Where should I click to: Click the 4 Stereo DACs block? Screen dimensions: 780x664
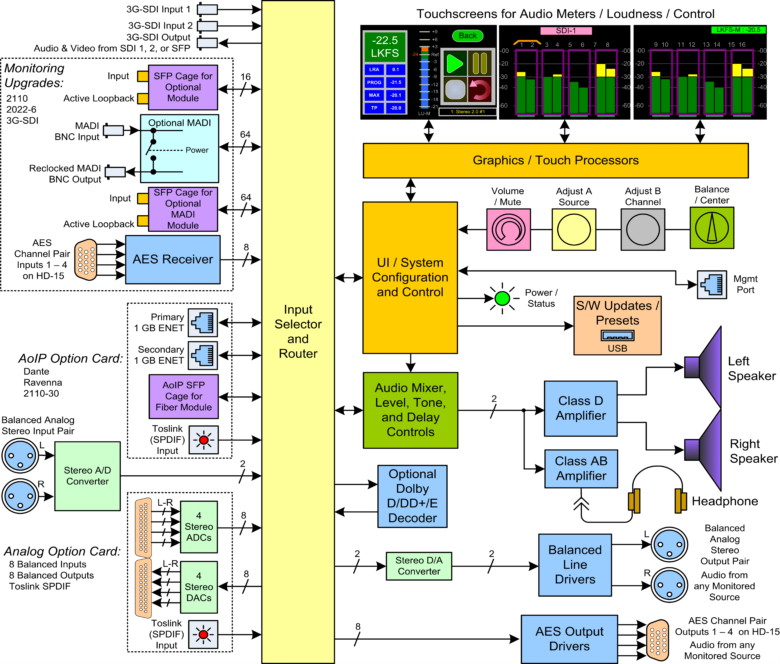click(x=198, y=588)
